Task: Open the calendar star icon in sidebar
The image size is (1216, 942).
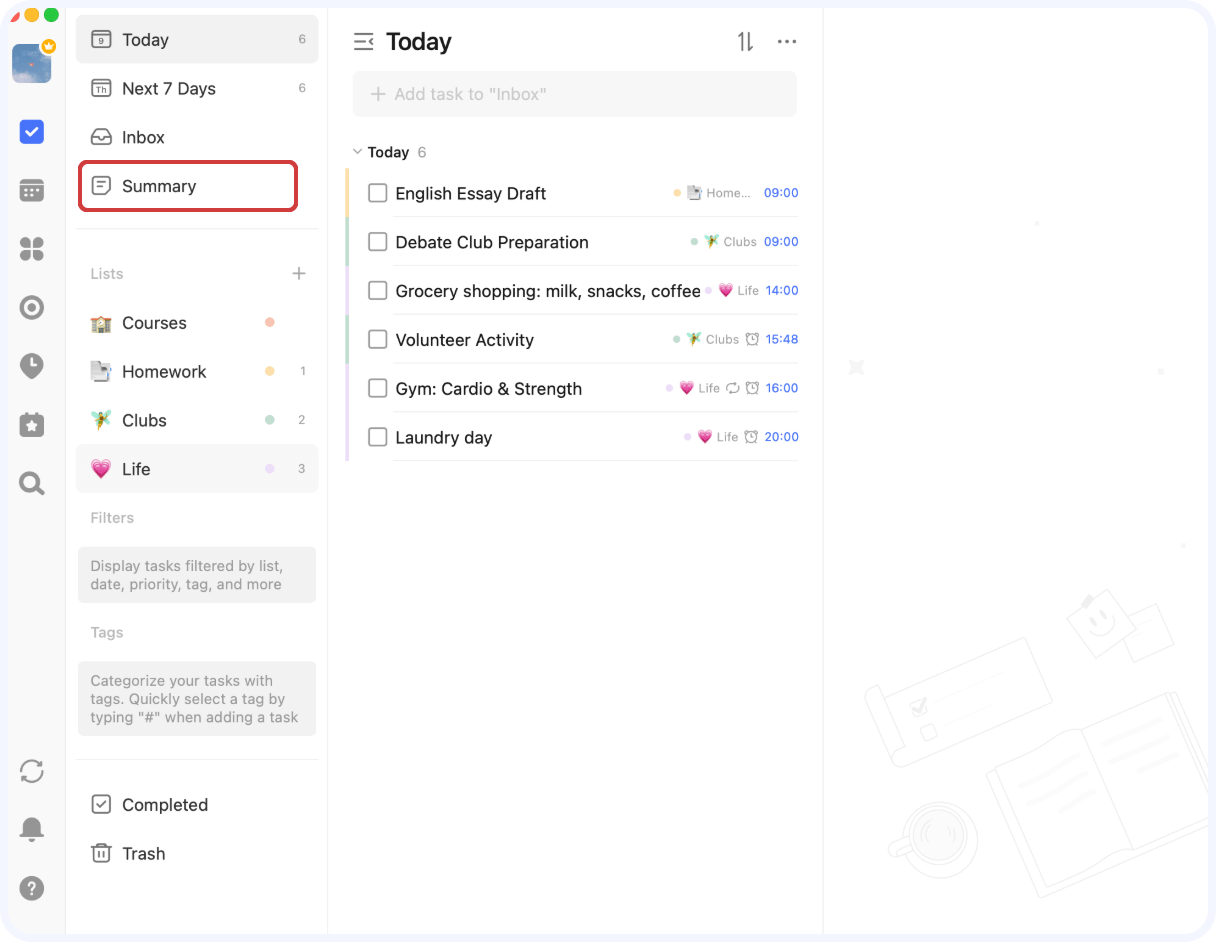Action: pos(32,425)
